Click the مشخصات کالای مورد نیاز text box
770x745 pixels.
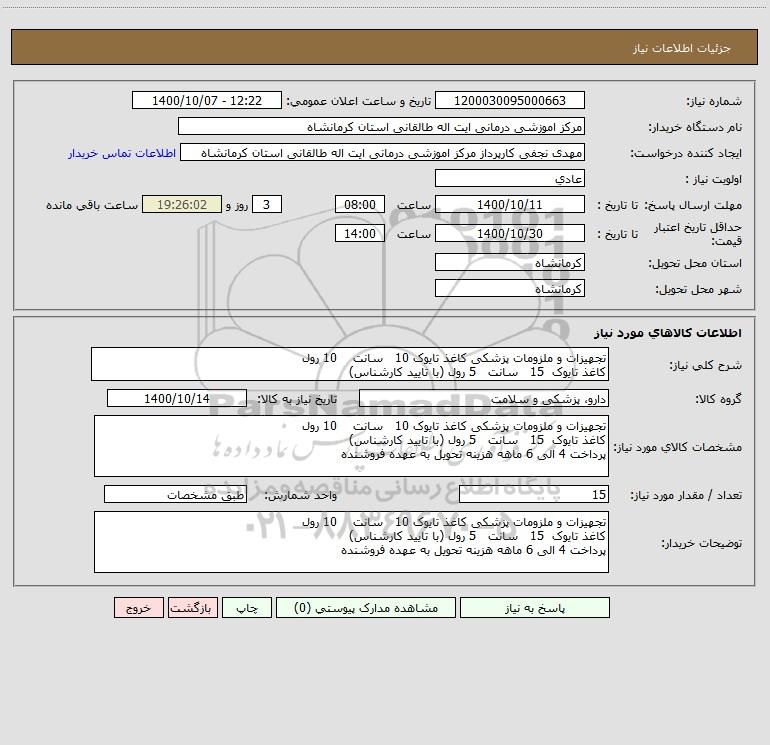(351, 446)
